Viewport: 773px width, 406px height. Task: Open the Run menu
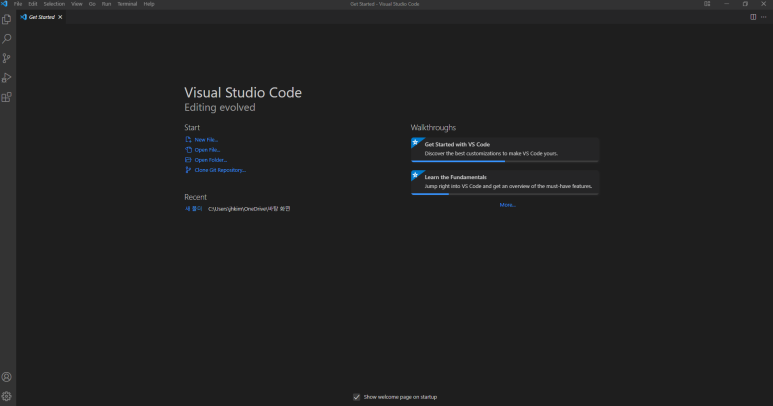106,4
